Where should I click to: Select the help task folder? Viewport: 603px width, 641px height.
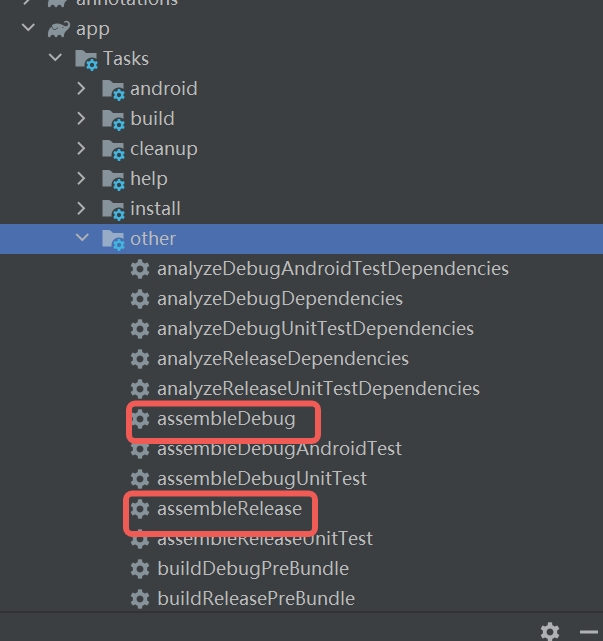pos(148,179)
